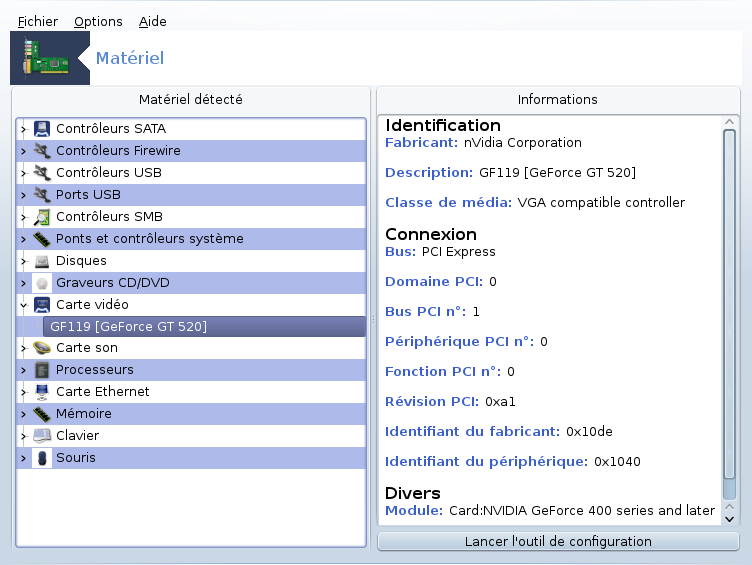This screenshot has height=565, width=752.
Task: Expand the Souris node arrow
Action: [x=24, y=458]
